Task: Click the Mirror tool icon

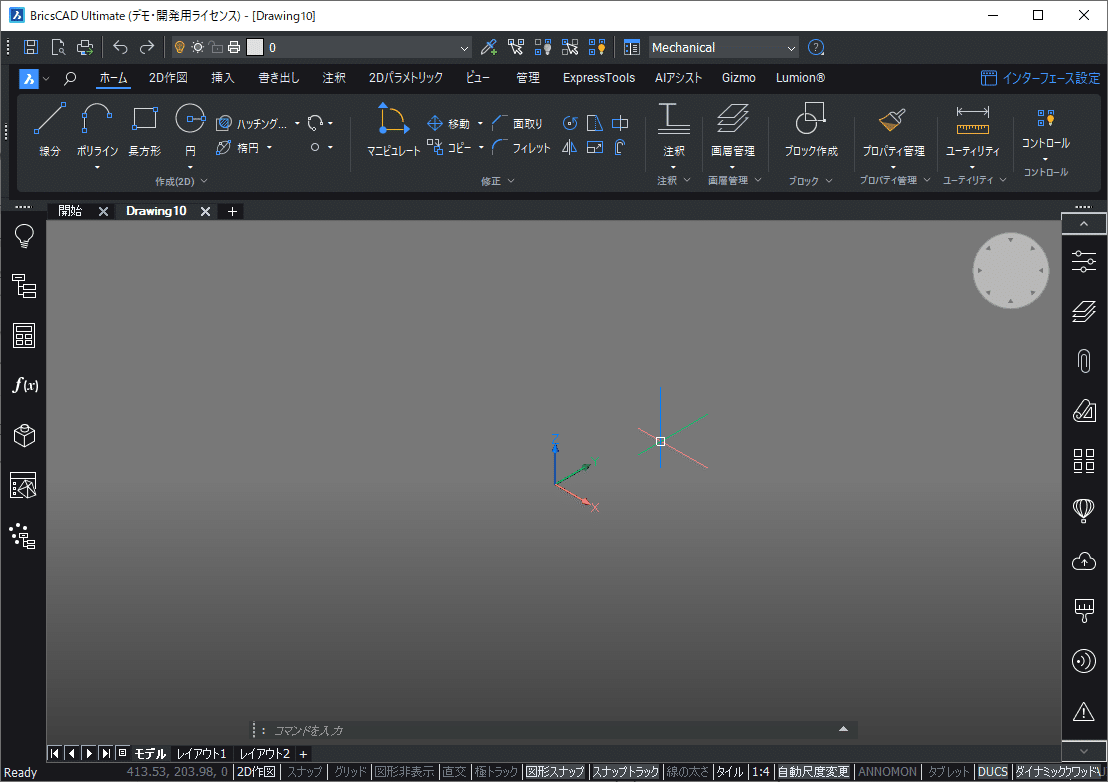Action: point(570,148)
